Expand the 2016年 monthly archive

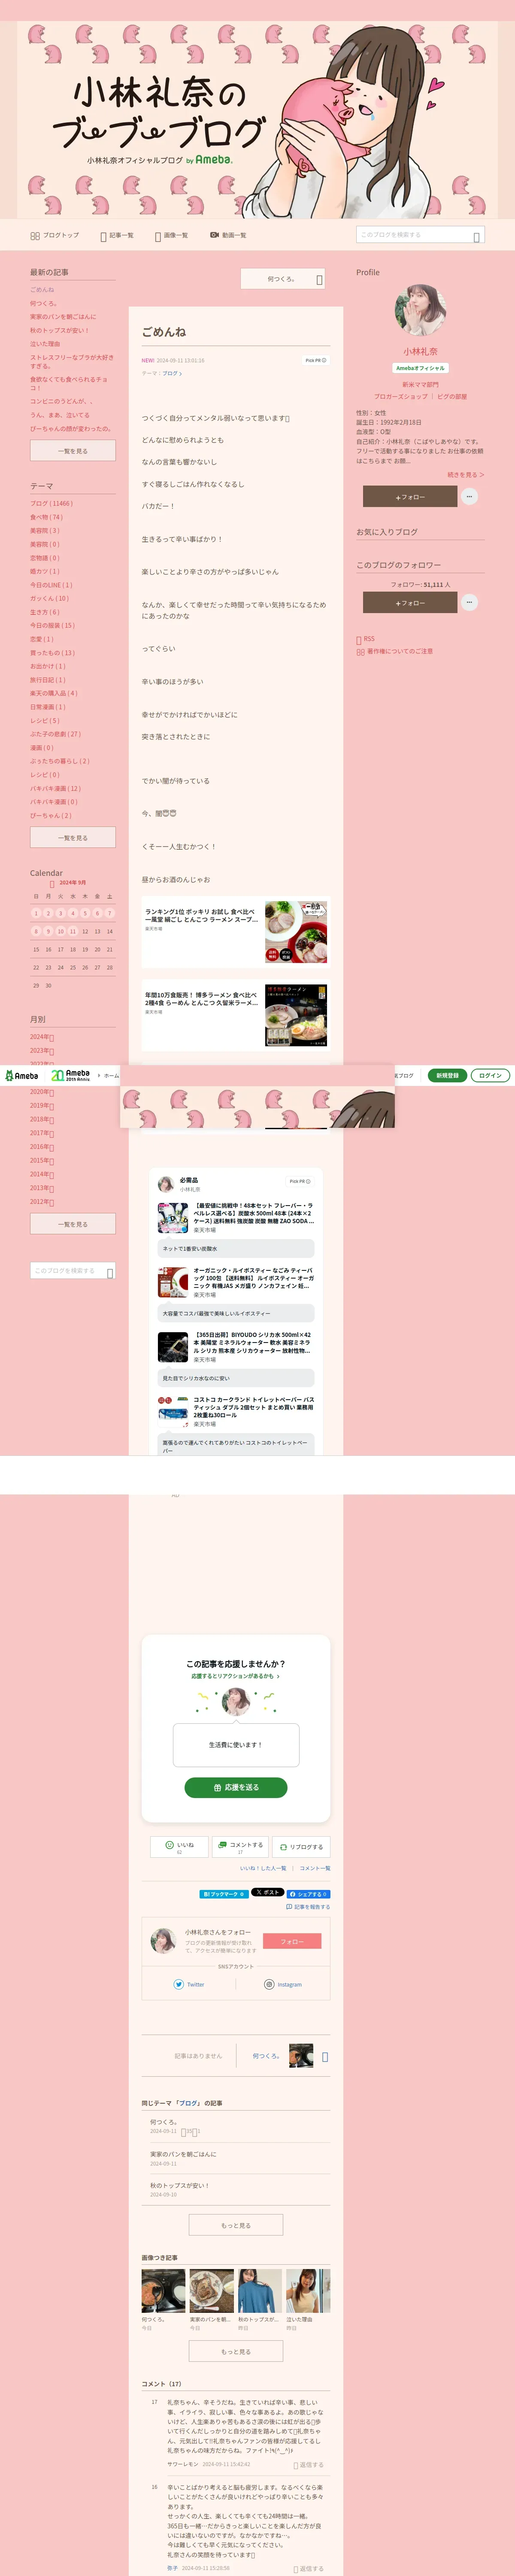click(42, 1147)
